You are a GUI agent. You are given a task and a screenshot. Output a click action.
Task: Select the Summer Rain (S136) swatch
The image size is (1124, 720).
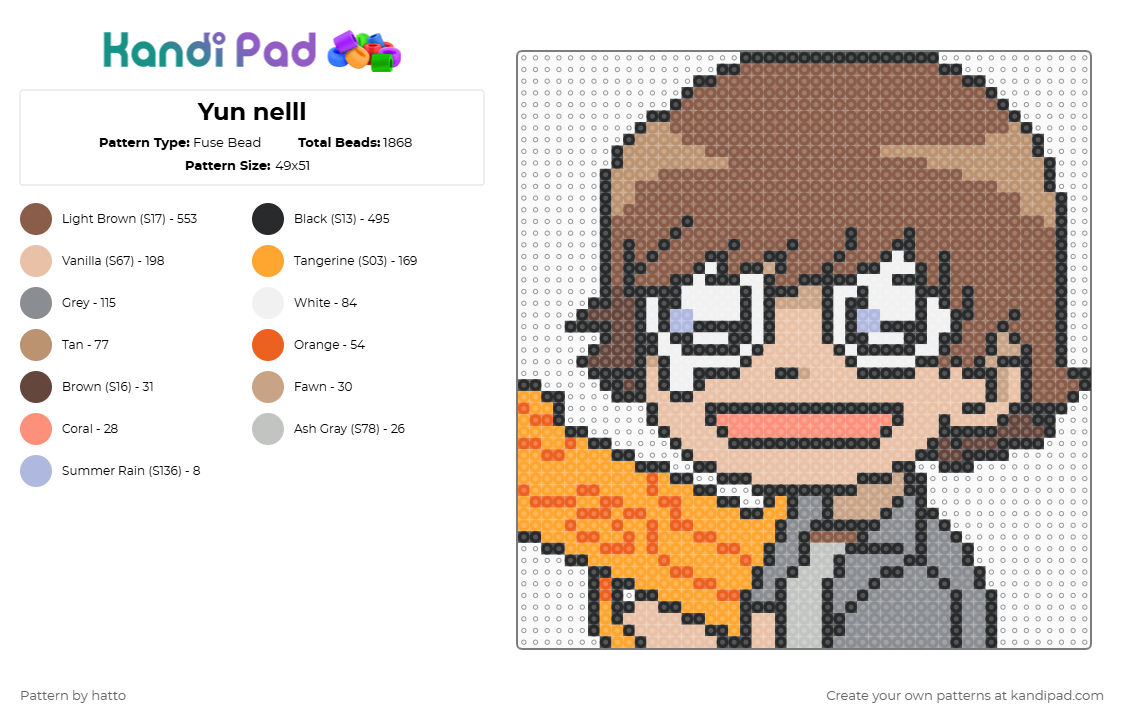pos(36,471)
